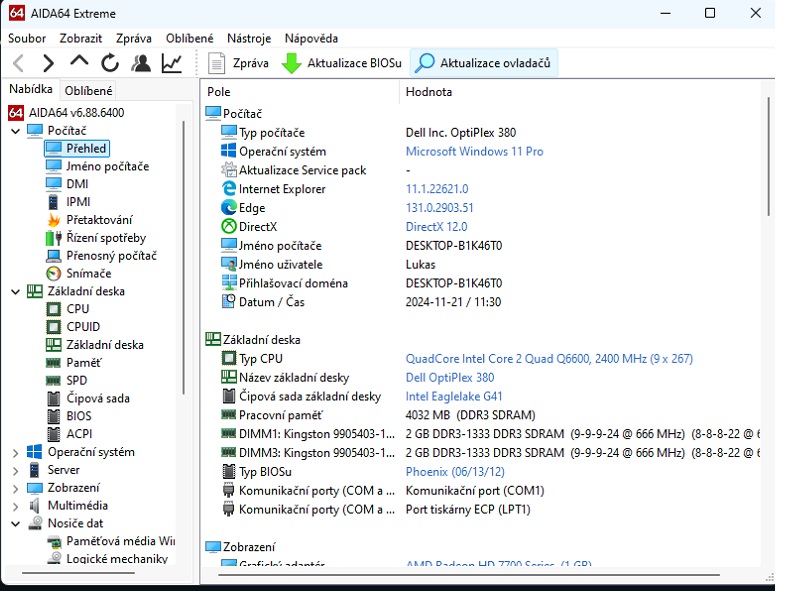
Task: Expand the Operační systém tree node
Action: (15, 453)
